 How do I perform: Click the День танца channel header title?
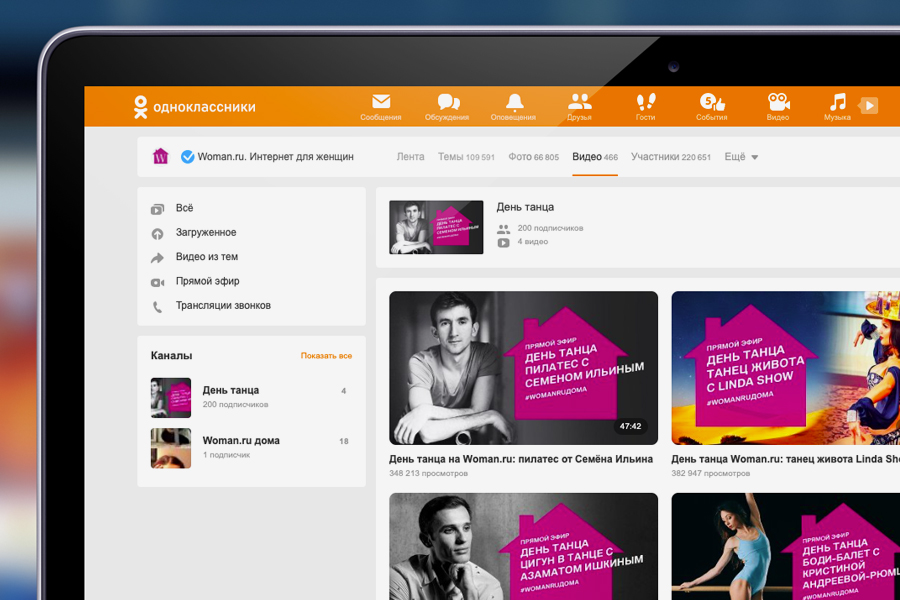525,207
